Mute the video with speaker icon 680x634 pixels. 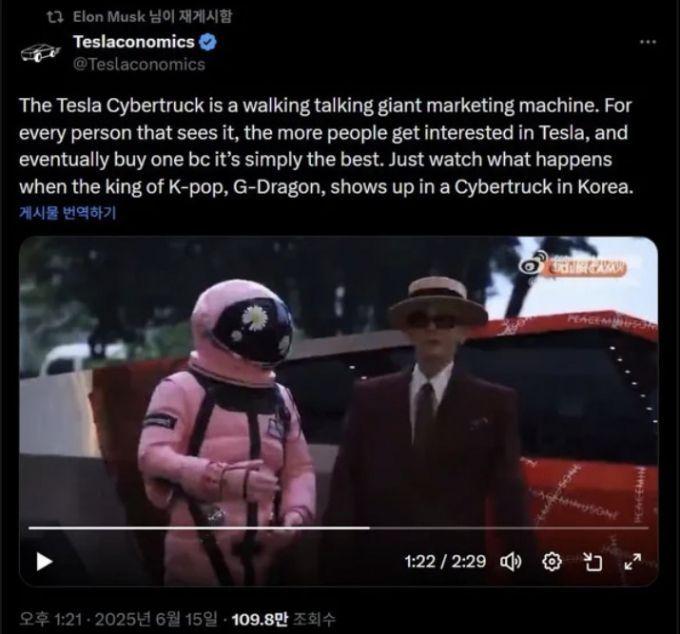(511, 562)
